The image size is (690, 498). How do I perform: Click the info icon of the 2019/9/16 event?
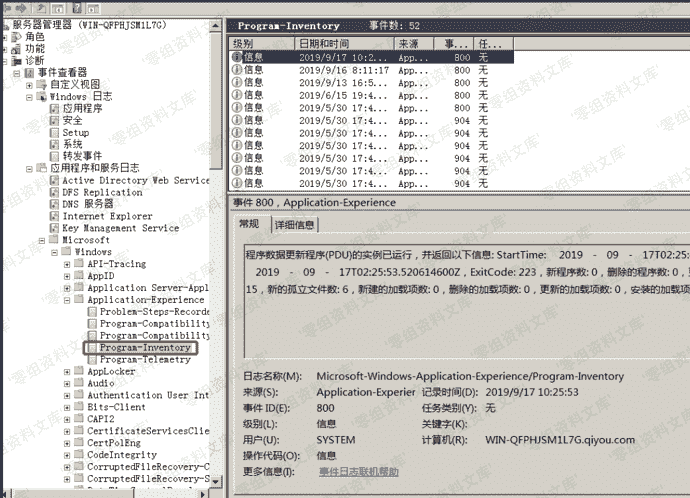point(237,70)
